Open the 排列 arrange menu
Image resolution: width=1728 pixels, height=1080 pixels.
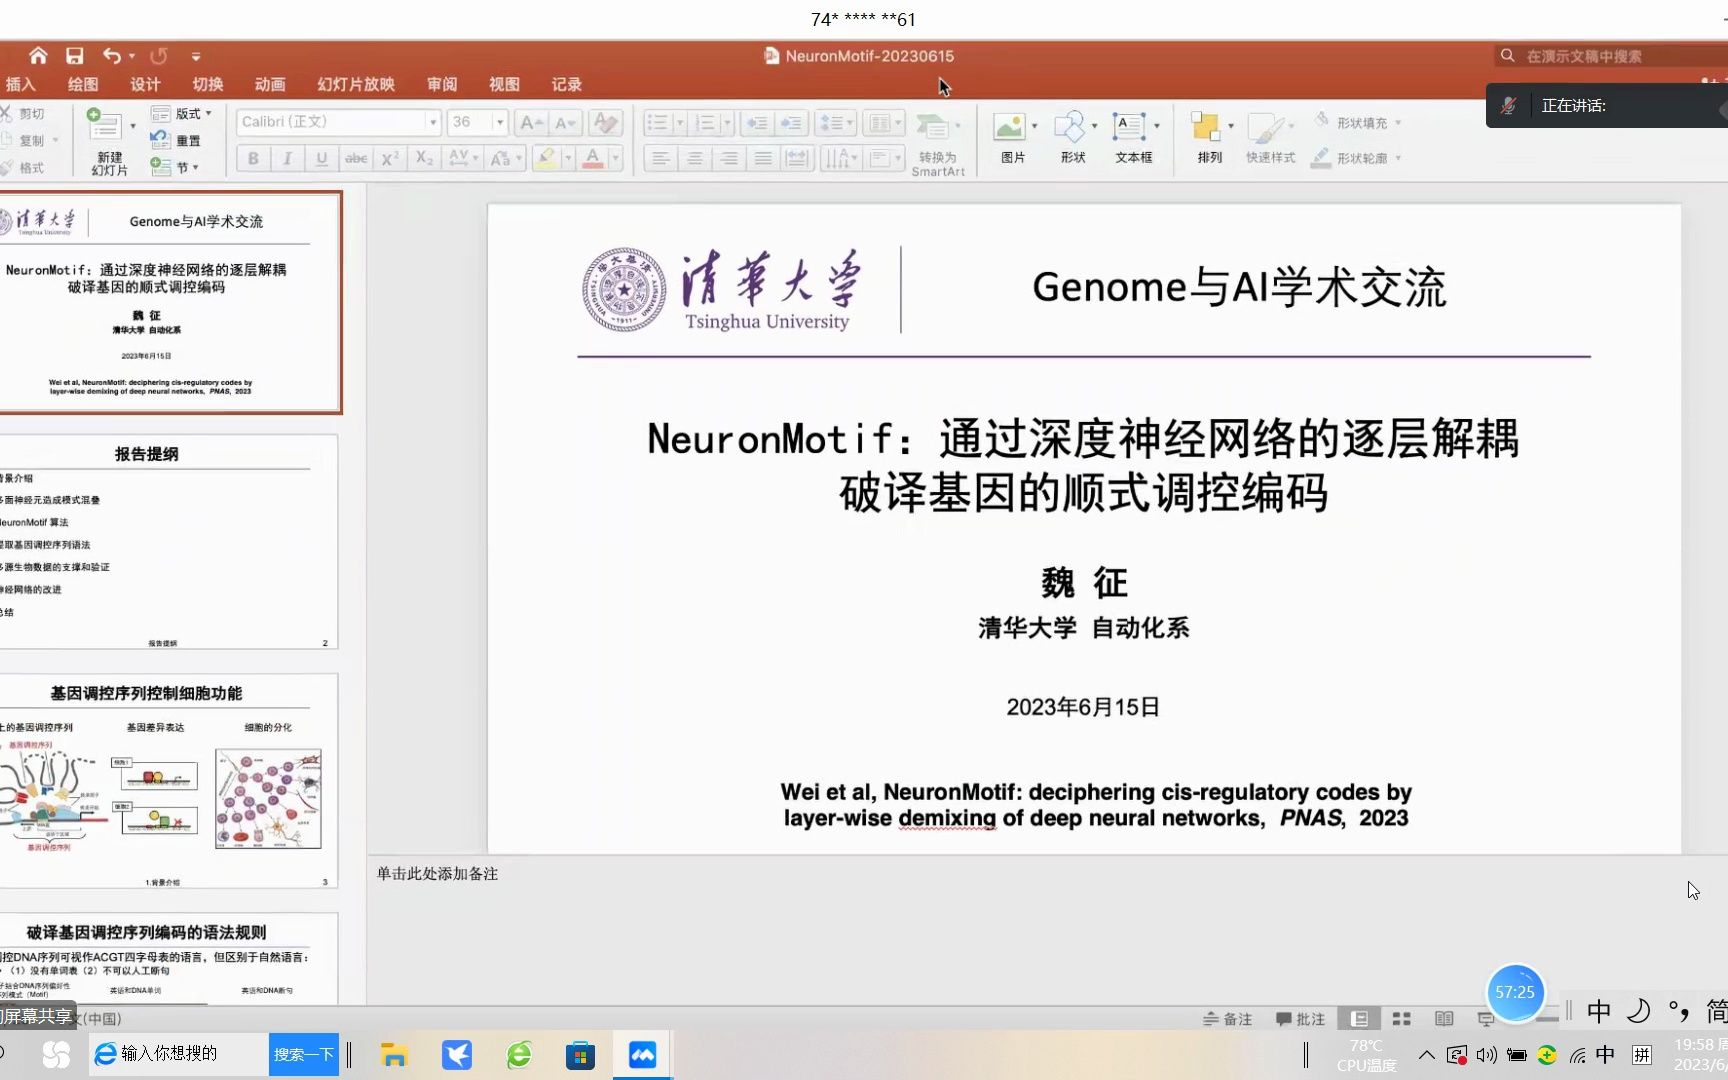click(x=1210, y=138)
